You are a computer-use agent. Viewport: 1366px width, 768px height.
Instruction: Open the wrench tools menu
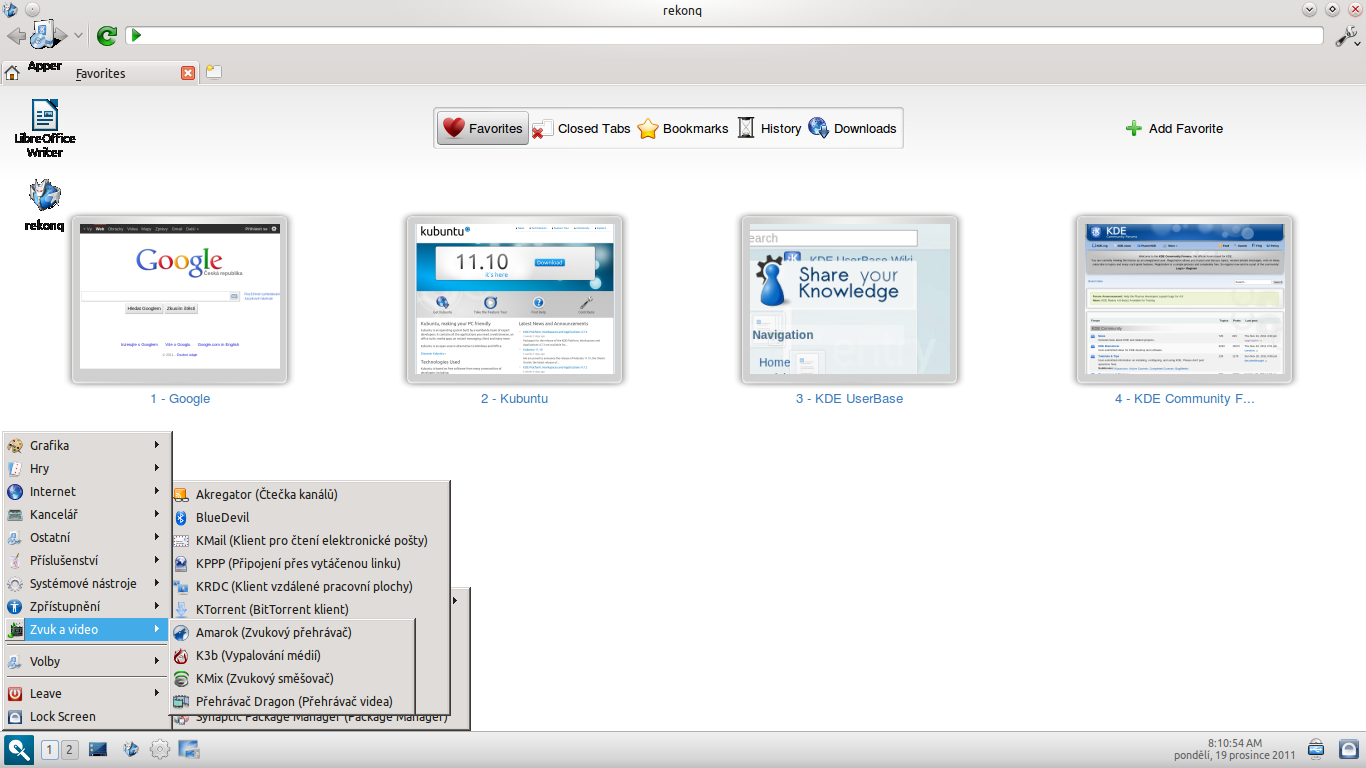click(1347, 36)
